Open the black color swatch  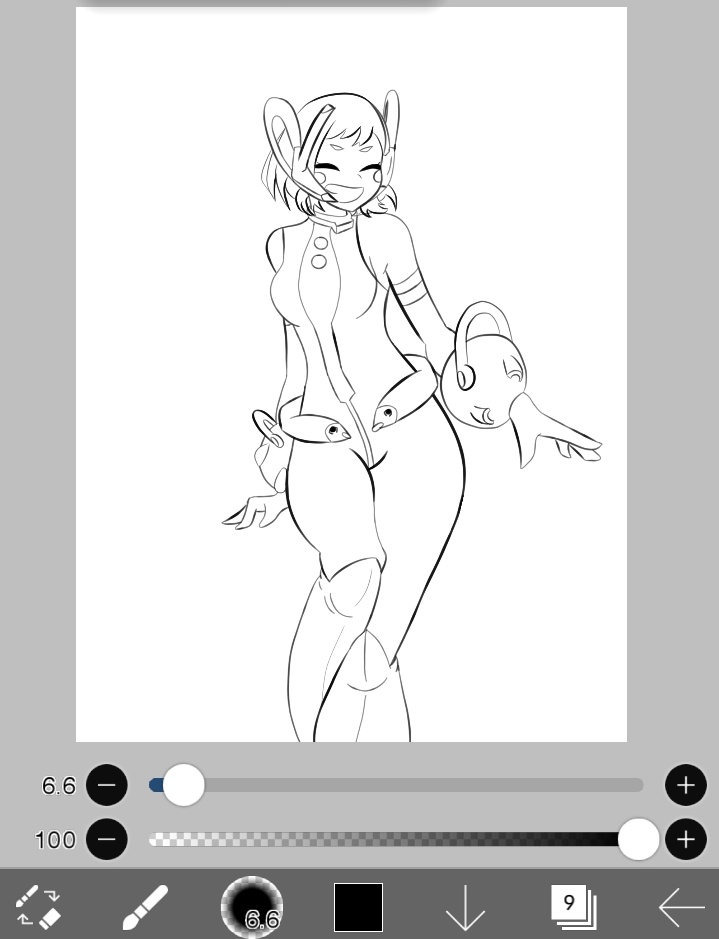tap(358, 907)
